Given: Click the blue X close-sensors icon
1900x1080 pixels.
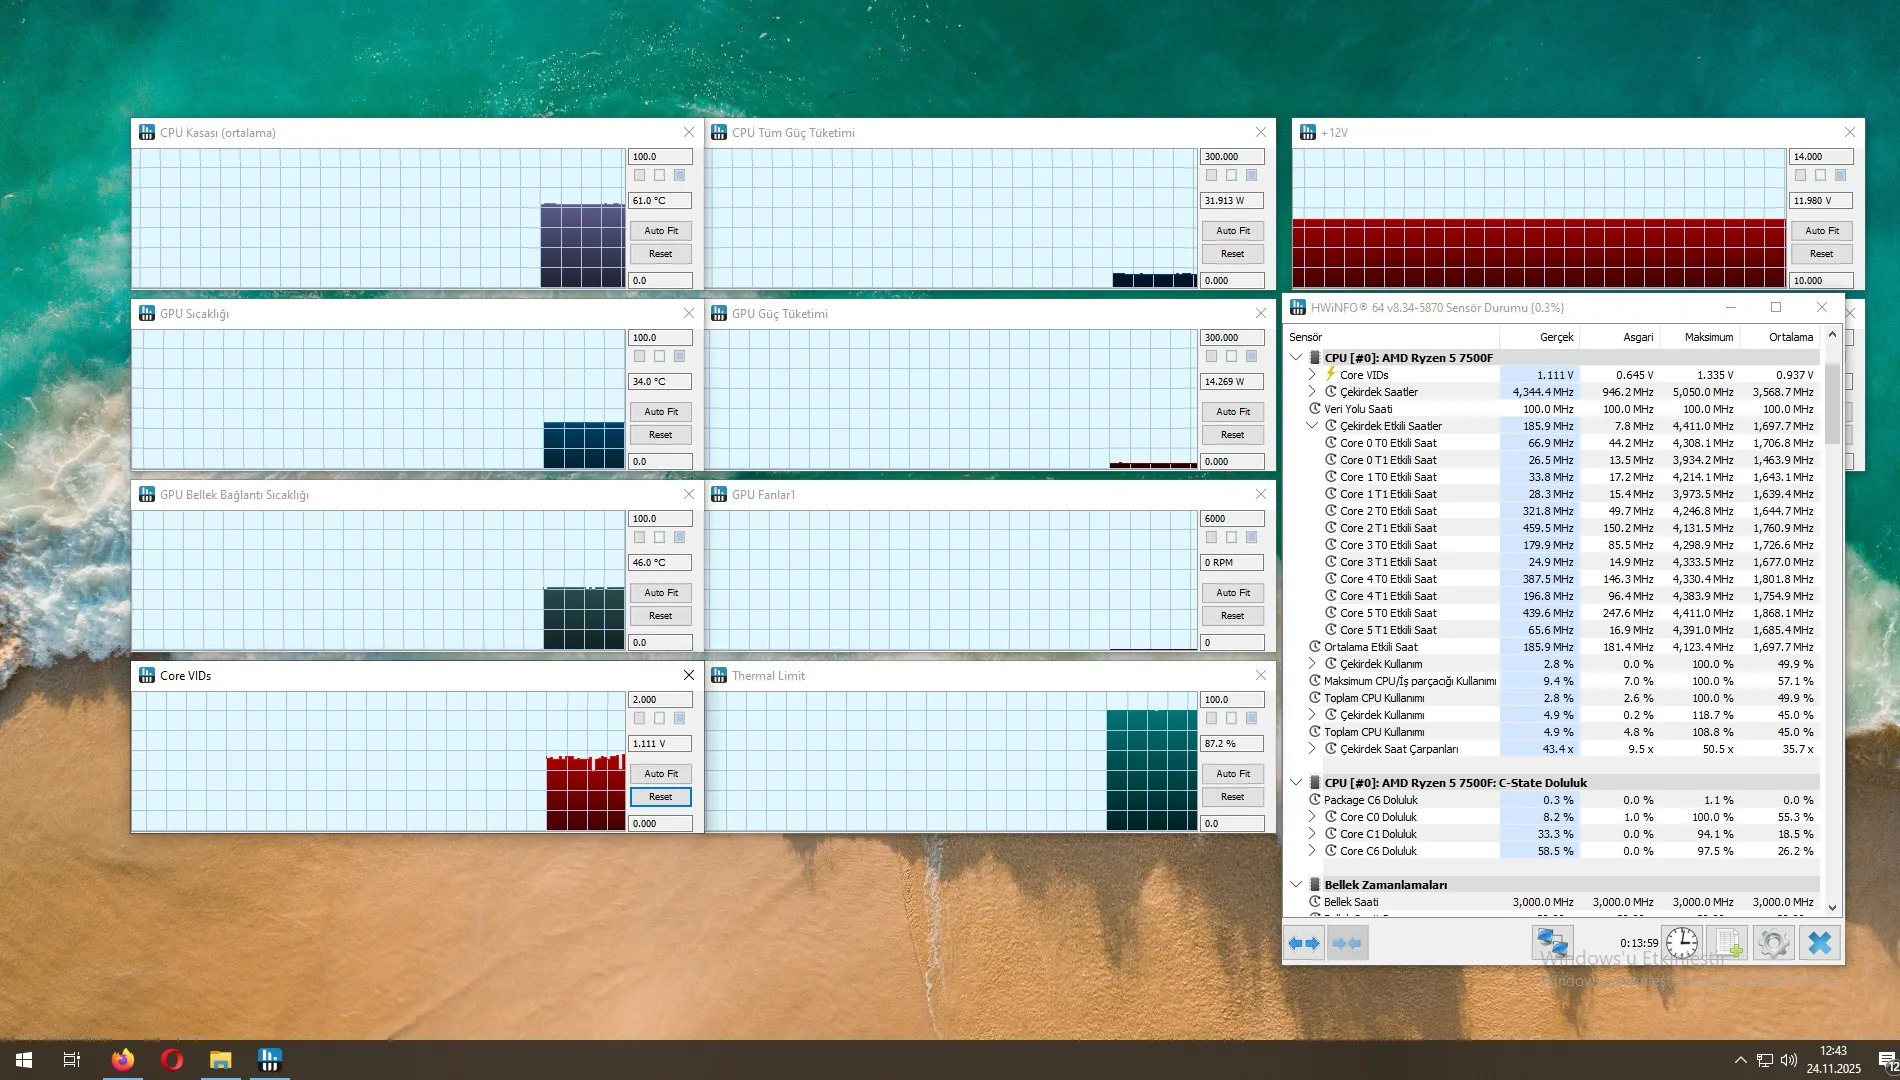Looking at the screenshot, I should [x=1820, y=943].
